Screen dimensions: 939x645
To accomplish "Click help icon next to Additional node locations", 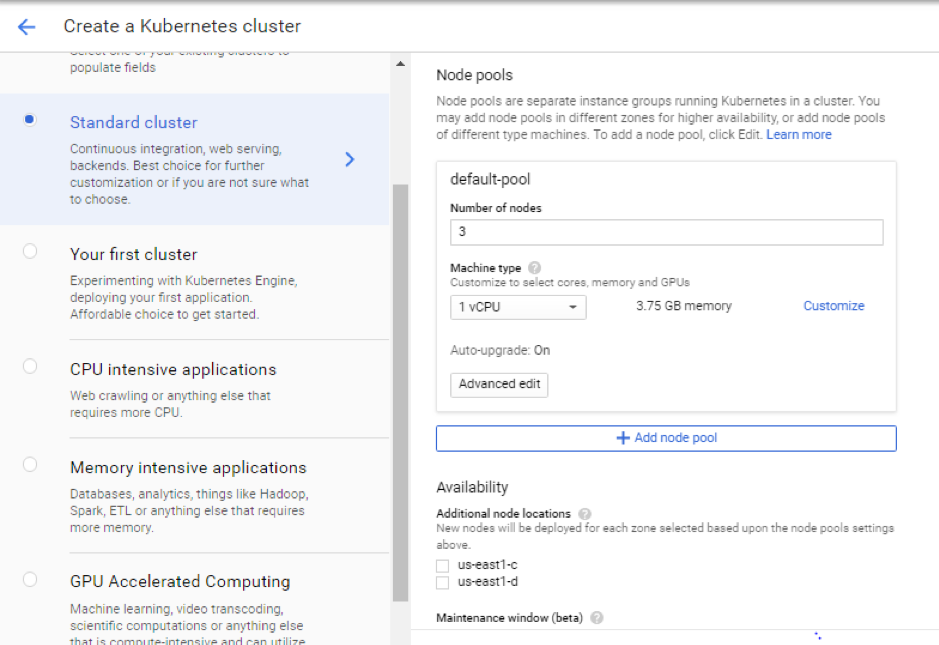I will tap(584, 514).
